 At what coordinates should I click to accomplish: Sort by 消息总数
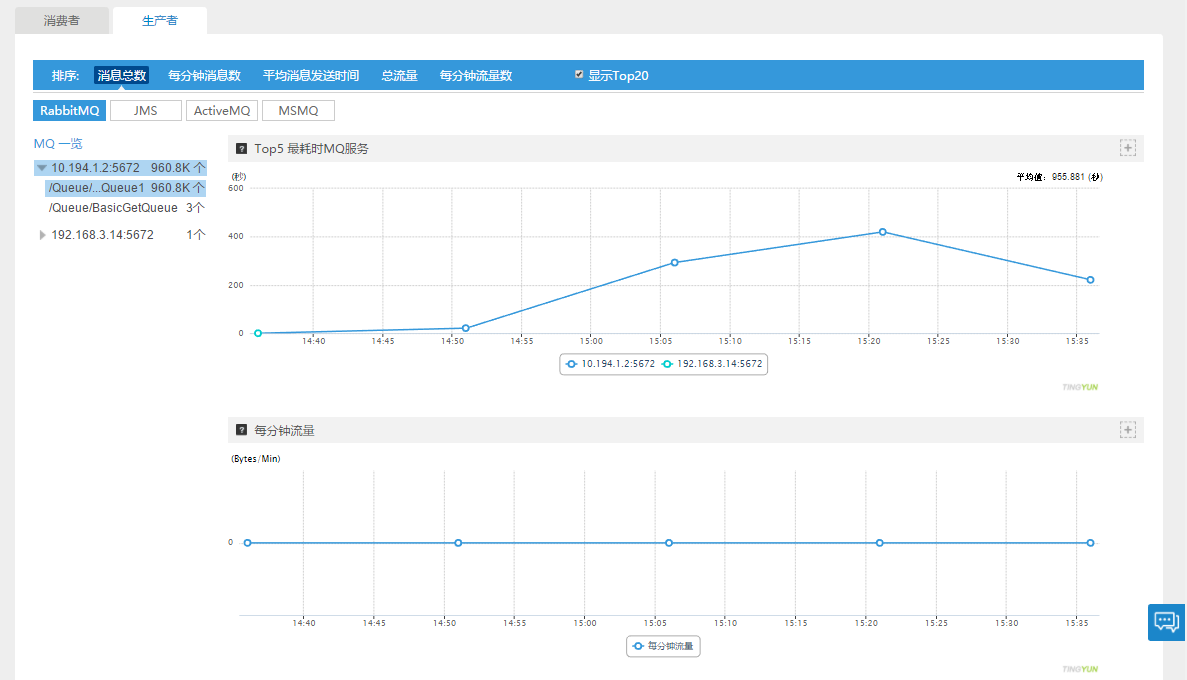tap(121, 76)
